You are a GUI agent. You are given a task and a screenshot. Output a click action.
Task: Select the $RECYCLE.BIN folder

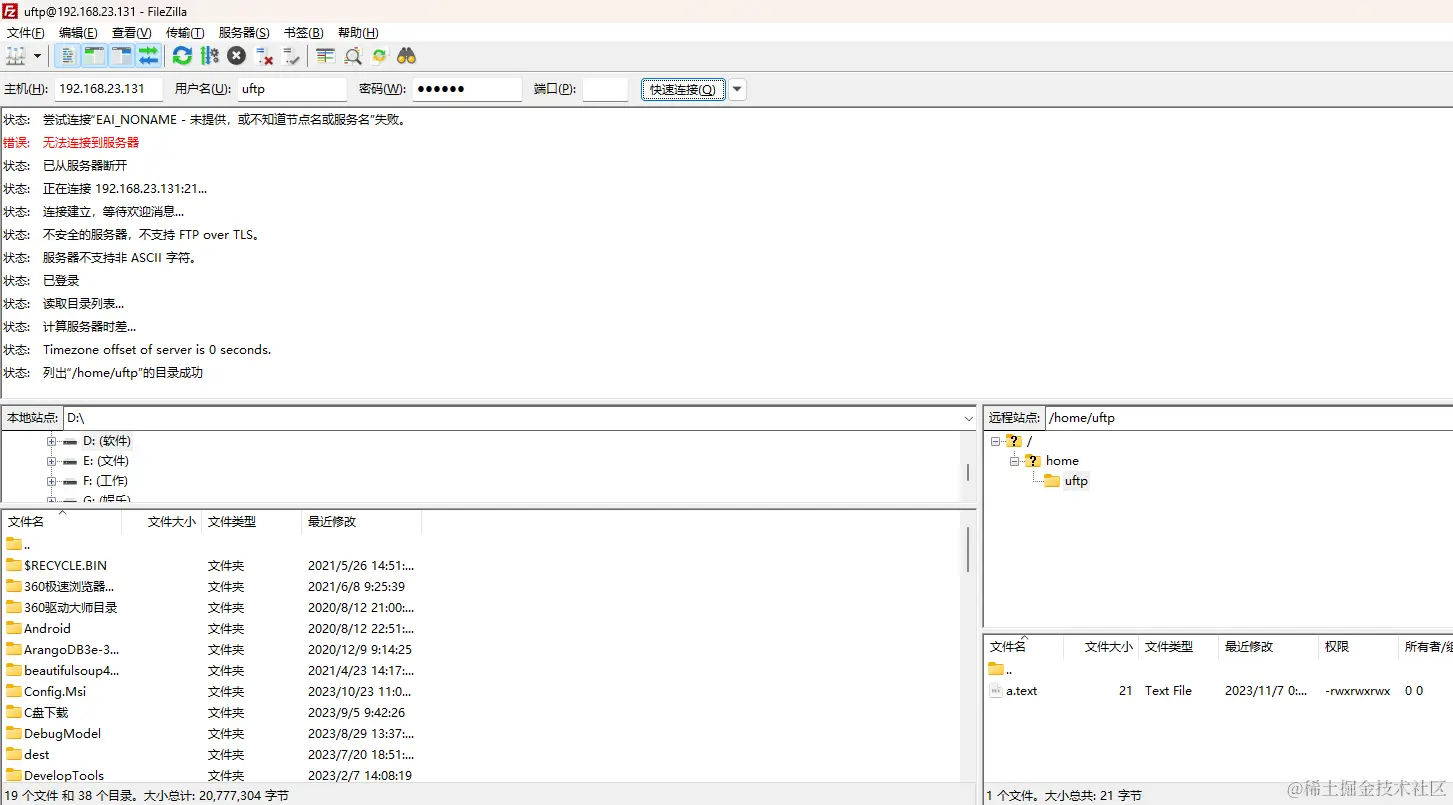click(x=65, y=565)
